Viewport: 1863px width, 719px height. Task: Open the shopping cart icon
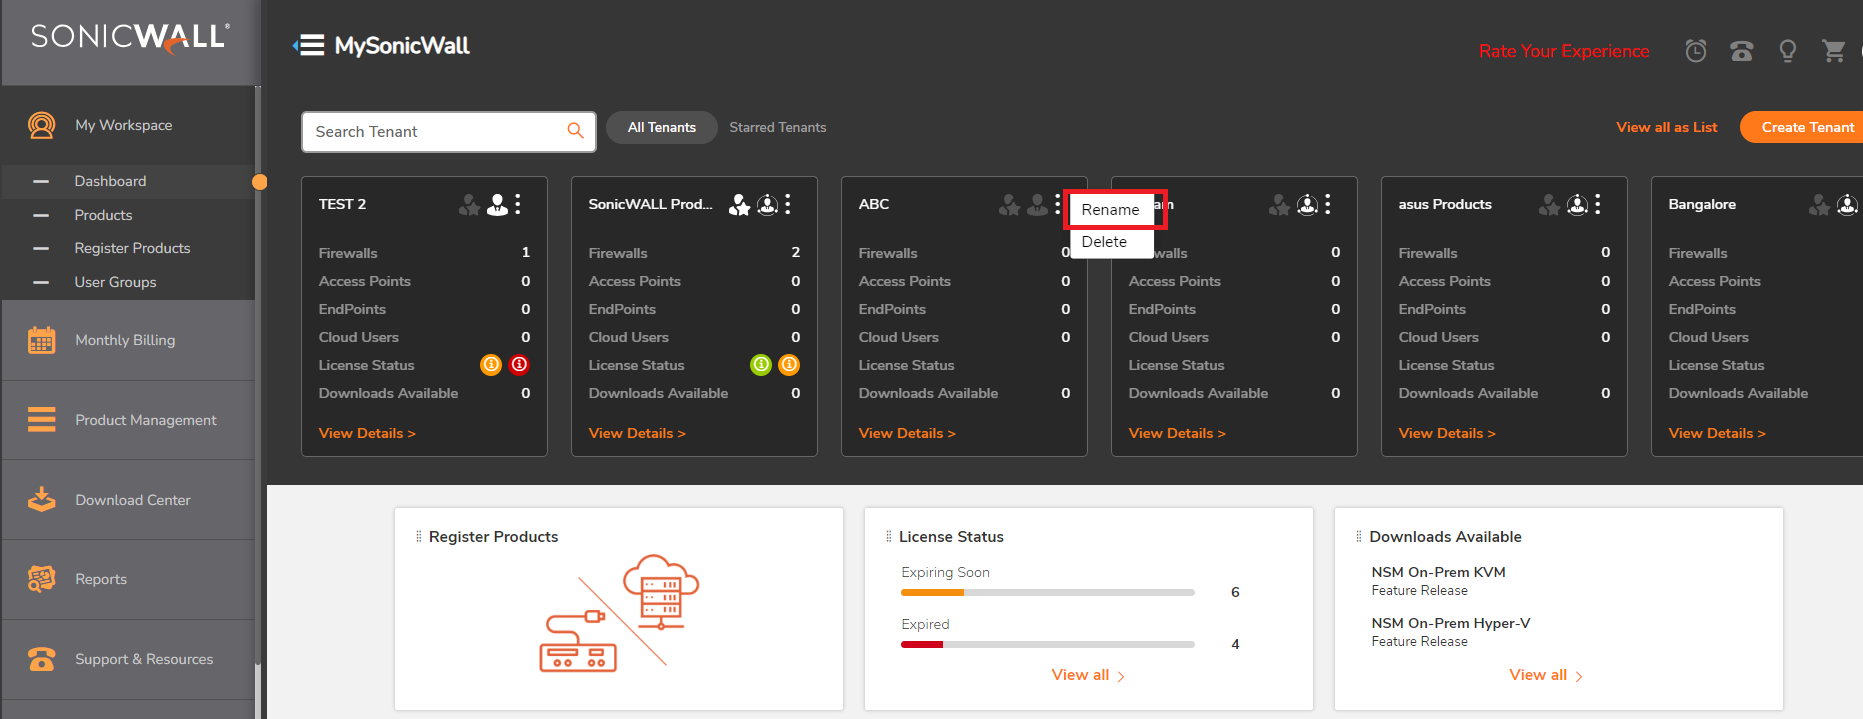(x=1833, y=51)
